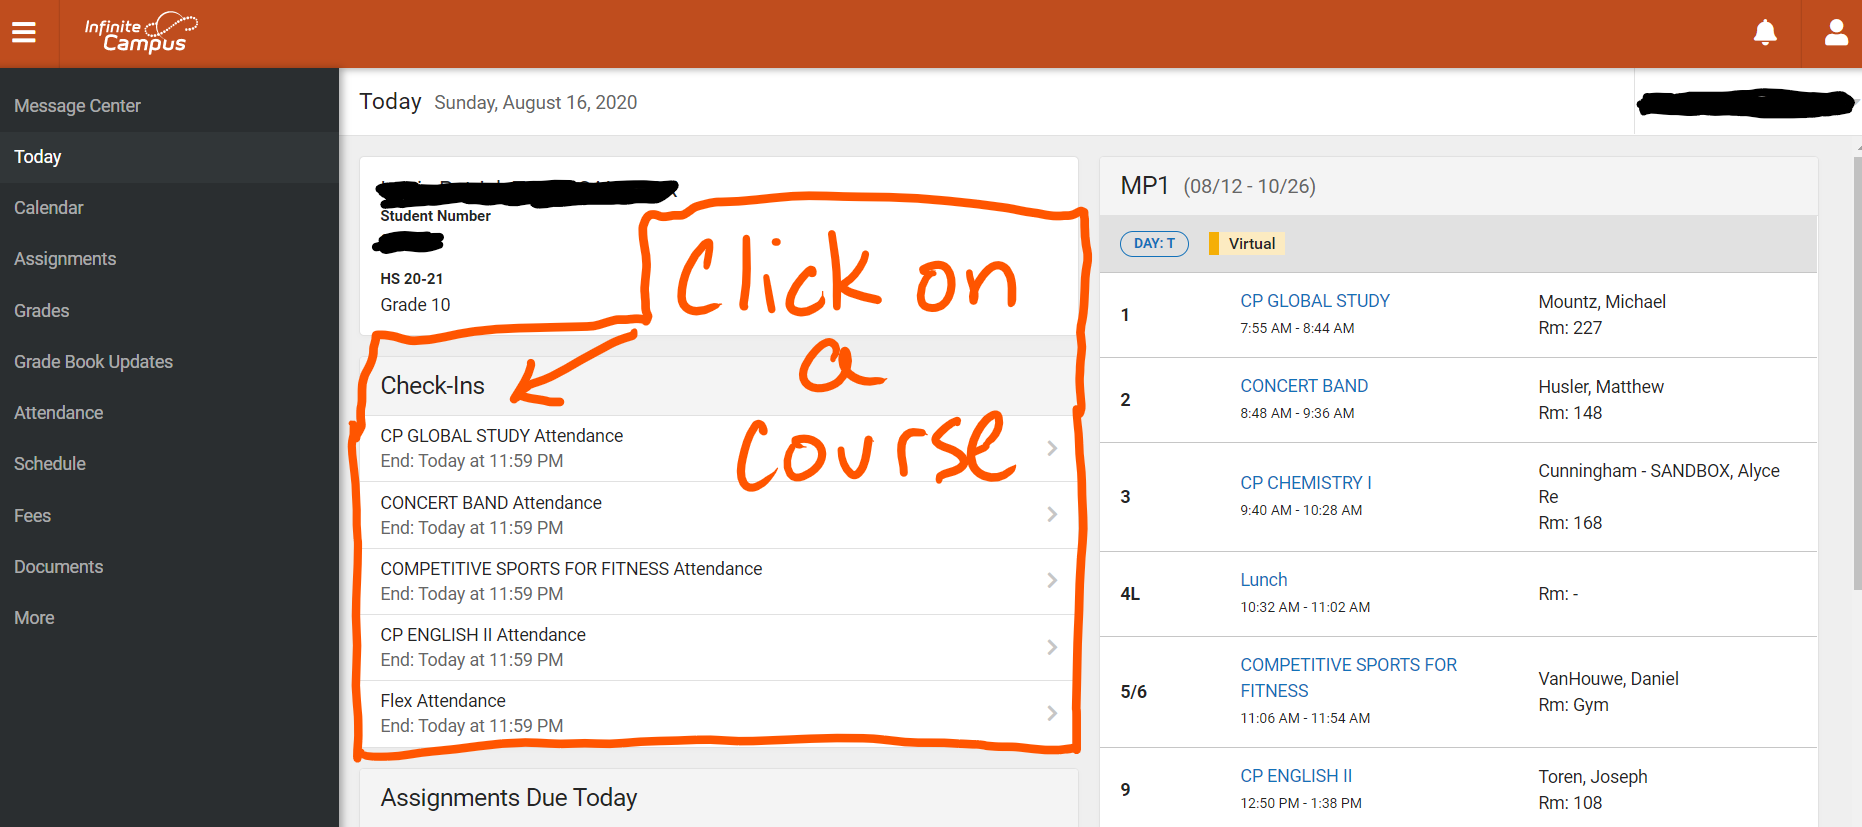Open CONCERT BAND course link
Screen dimensions: 1862x827
(x=1304, y=386)
